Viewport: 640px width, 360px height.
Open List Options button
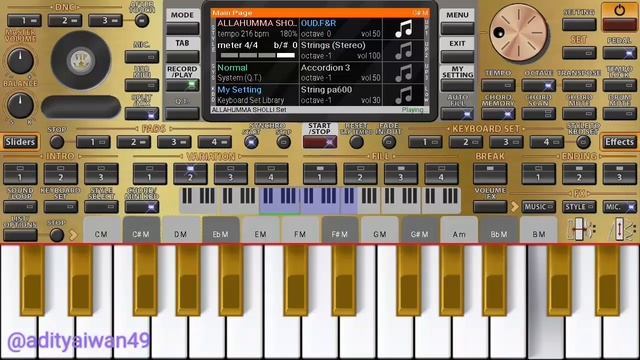pos(20,235)
